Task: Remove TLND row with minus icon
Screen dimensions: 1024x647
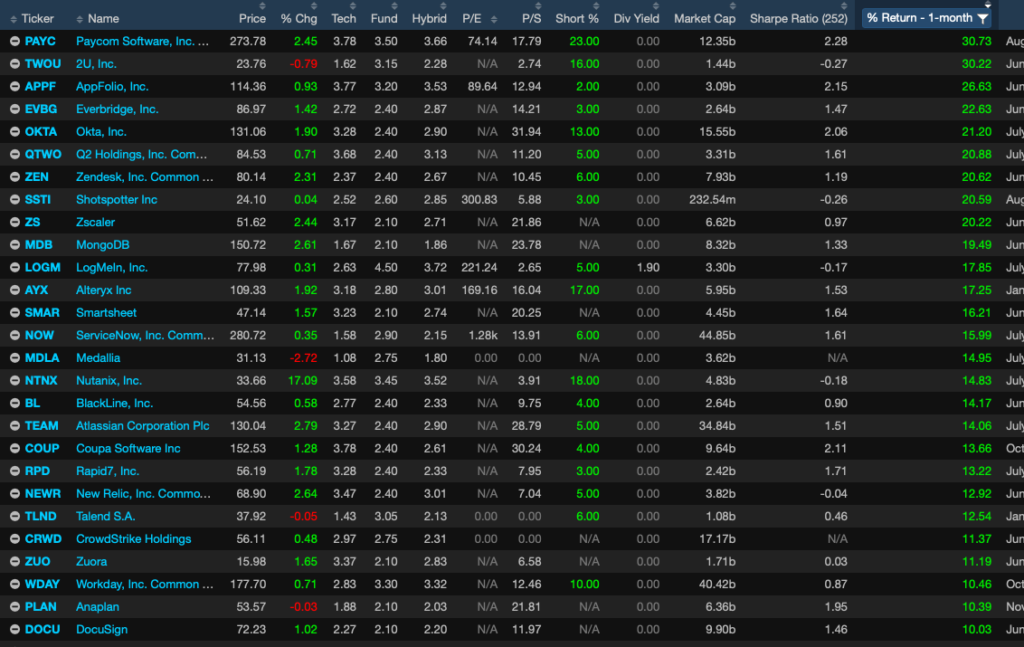Action: 14,516
